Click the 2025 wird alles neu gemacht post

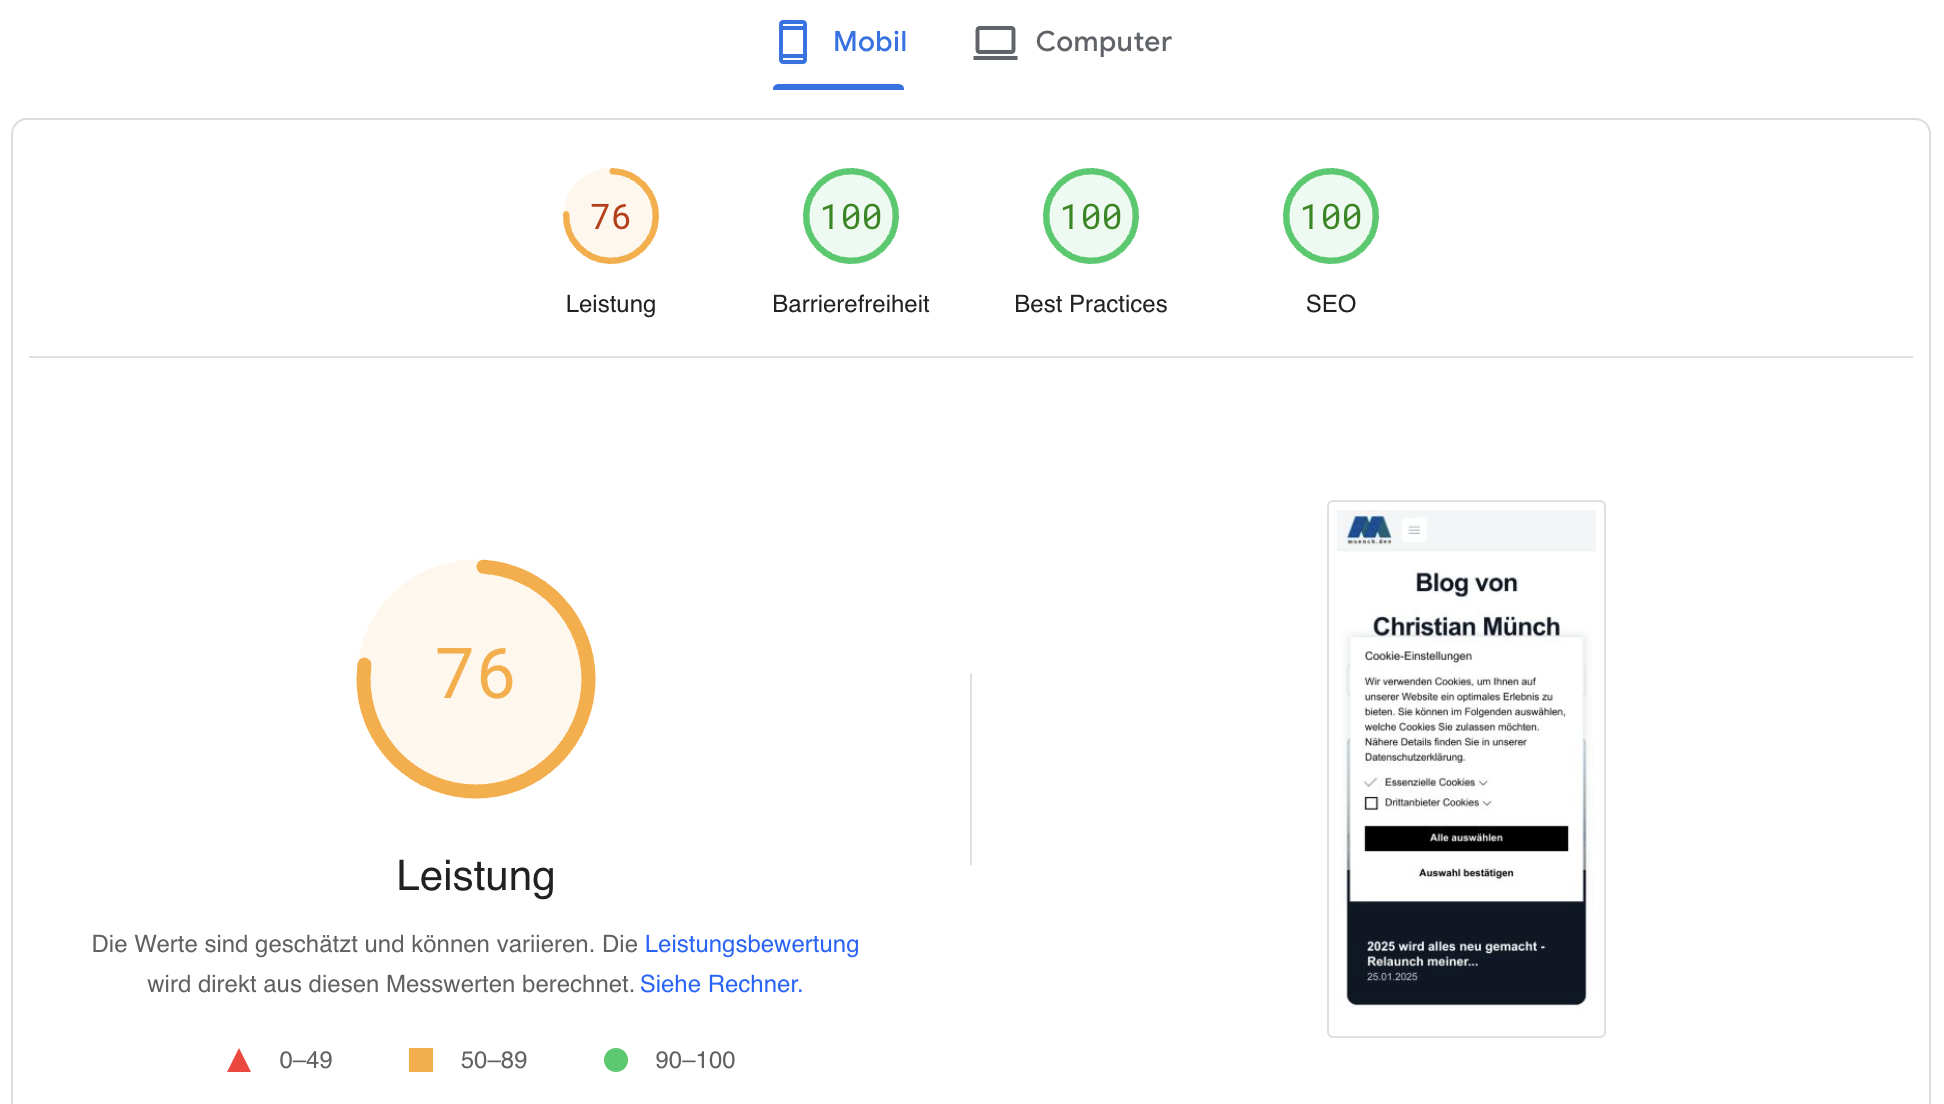(x=1456, y=954)
